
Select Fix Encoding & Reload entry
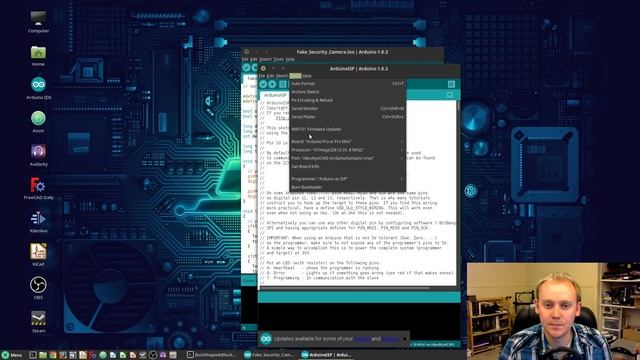pos(347,100)
